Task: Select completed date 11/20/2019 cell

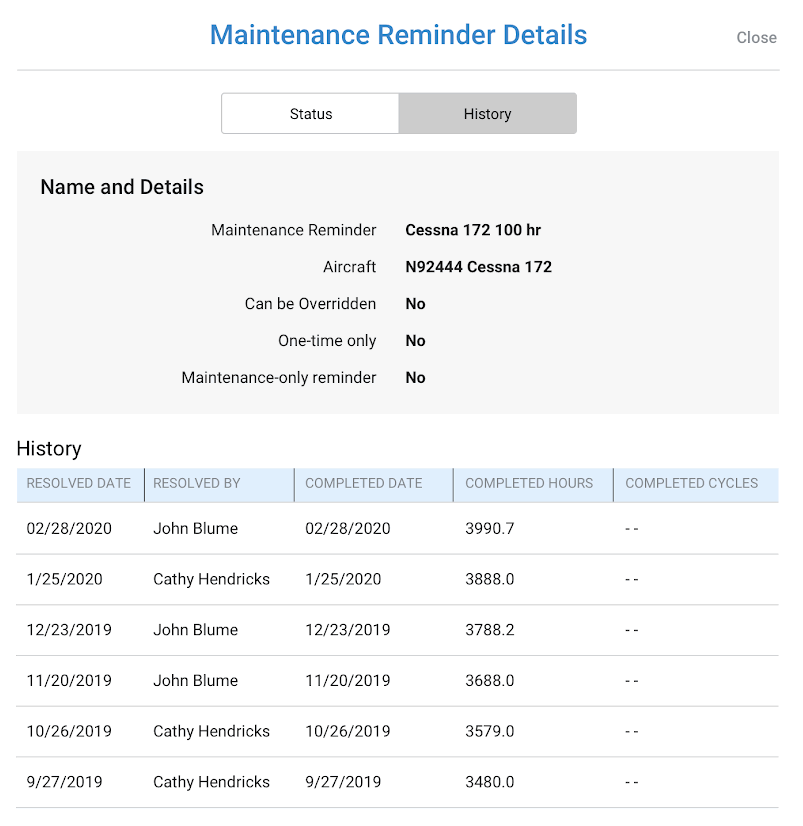Action: [348, 681]
